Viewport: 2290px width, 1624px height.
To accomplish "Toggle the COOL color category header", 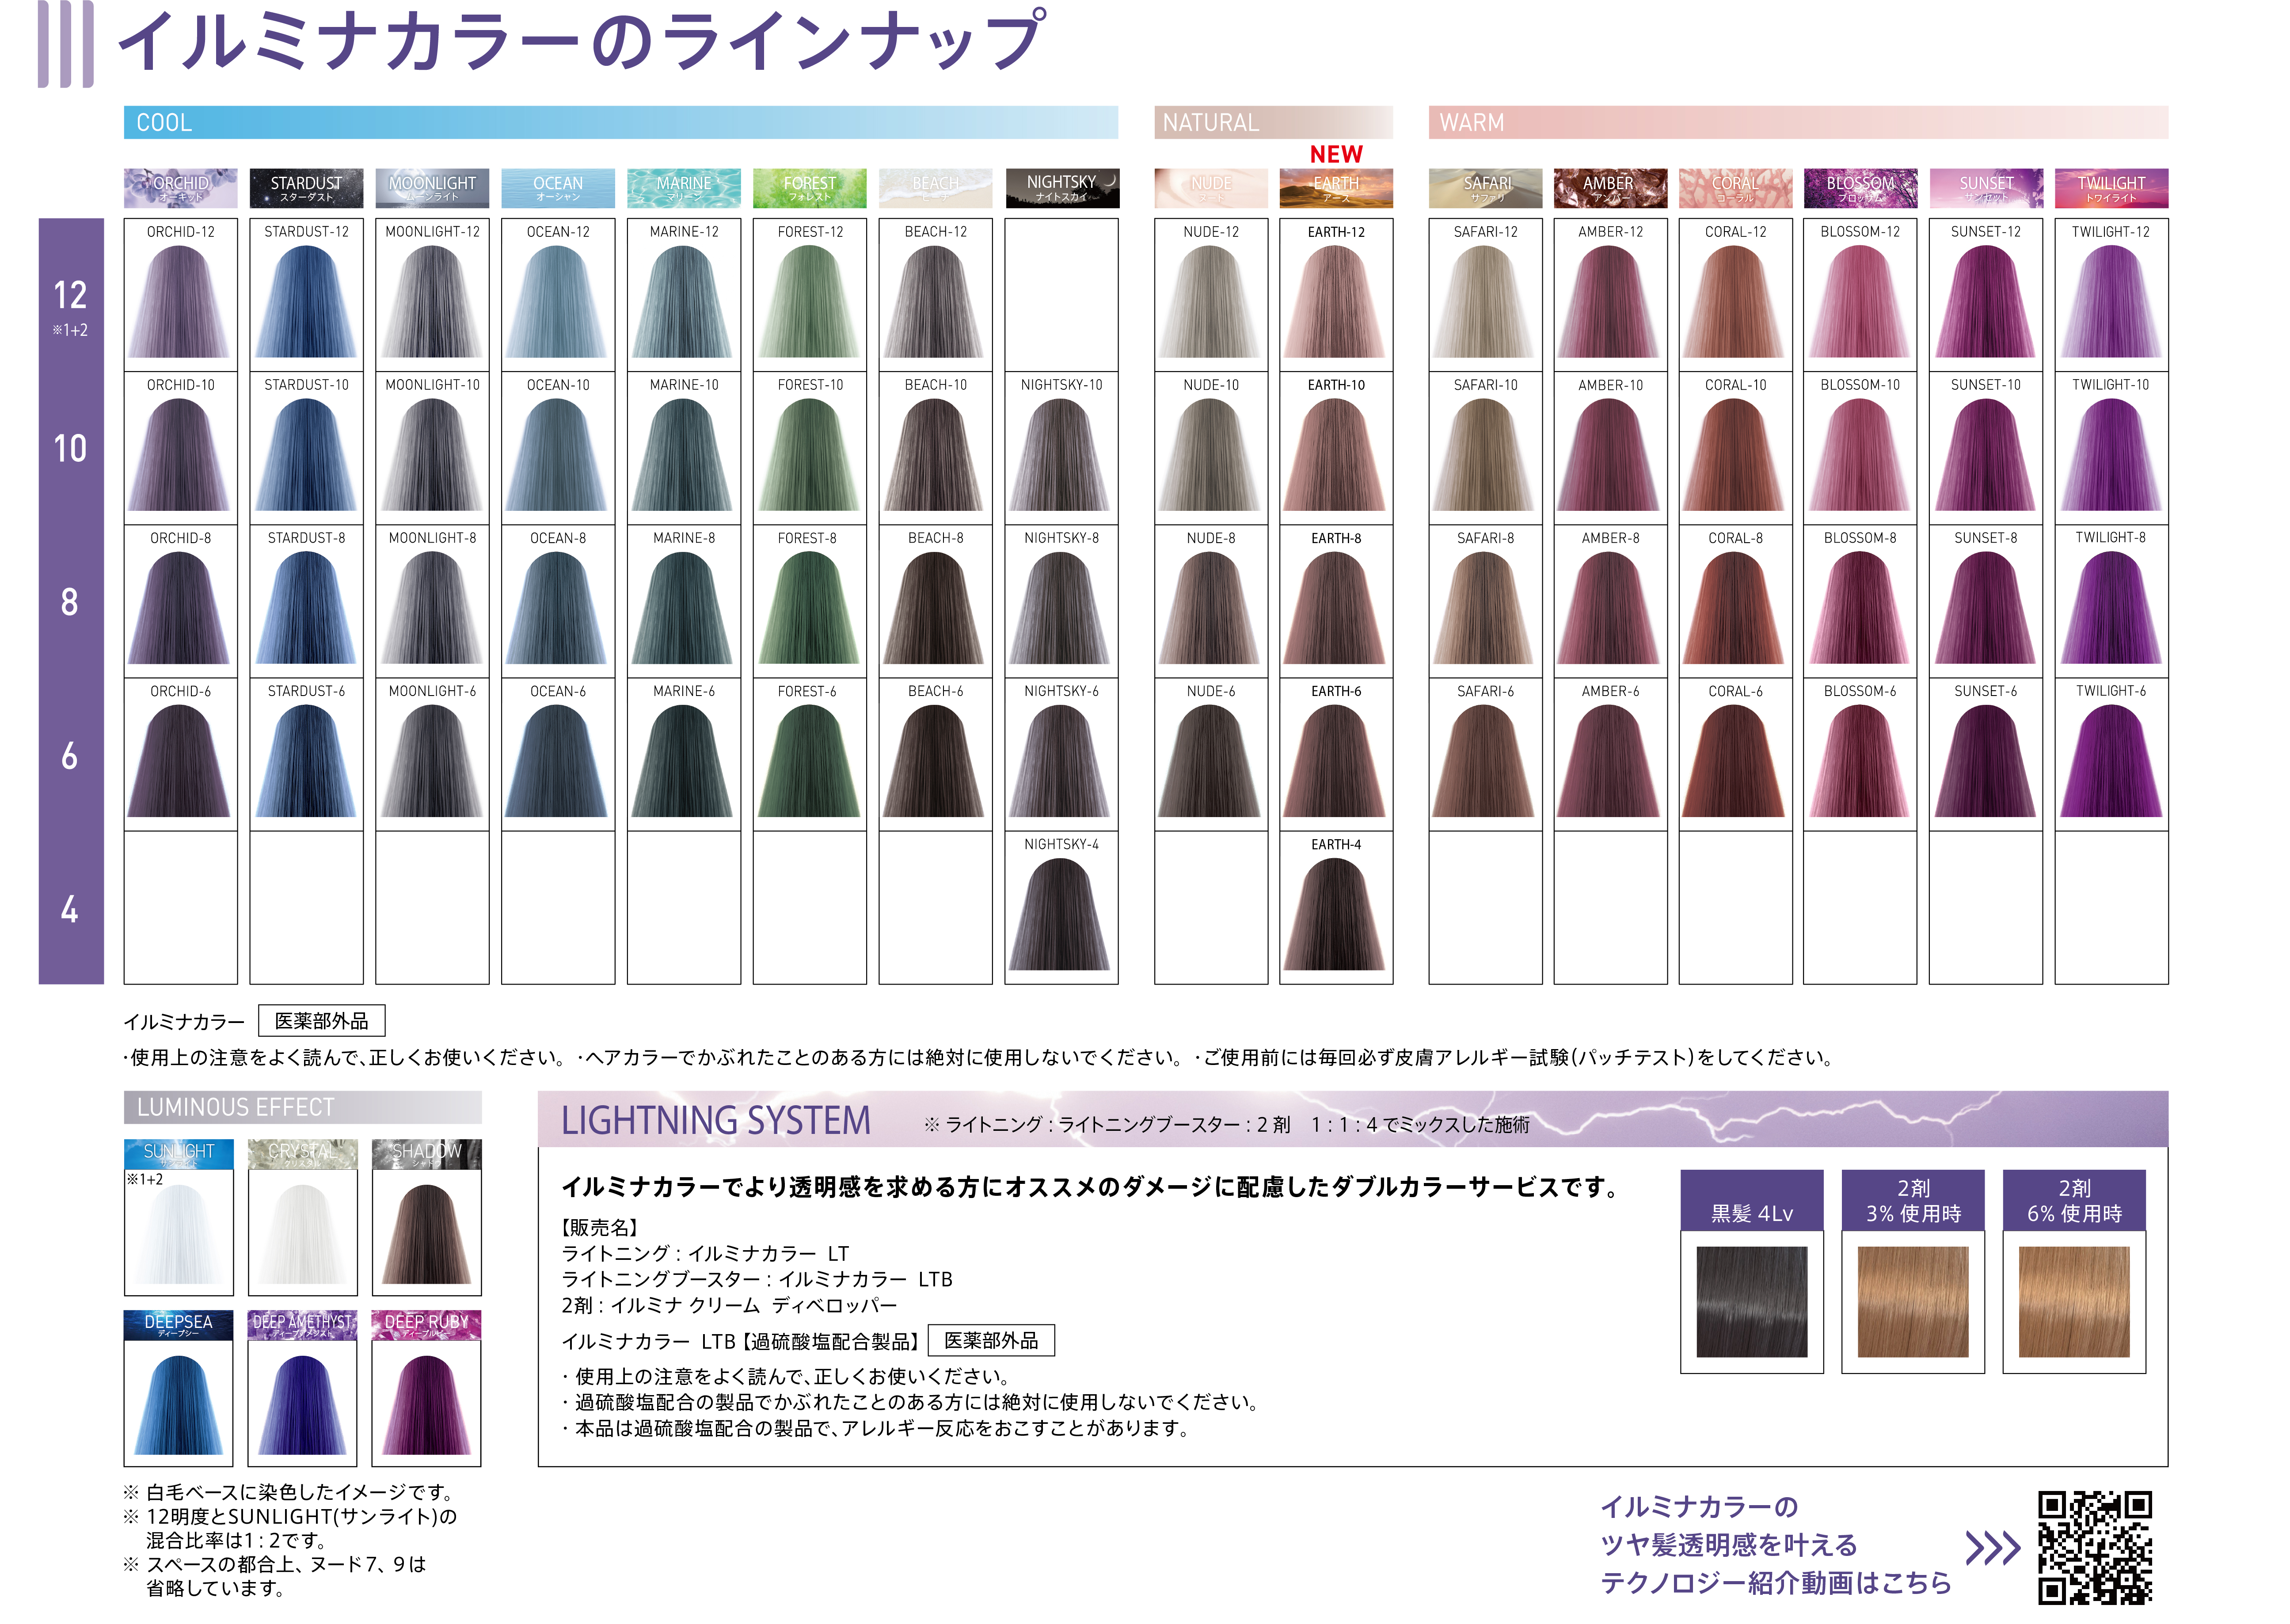I will coord(620,123).
